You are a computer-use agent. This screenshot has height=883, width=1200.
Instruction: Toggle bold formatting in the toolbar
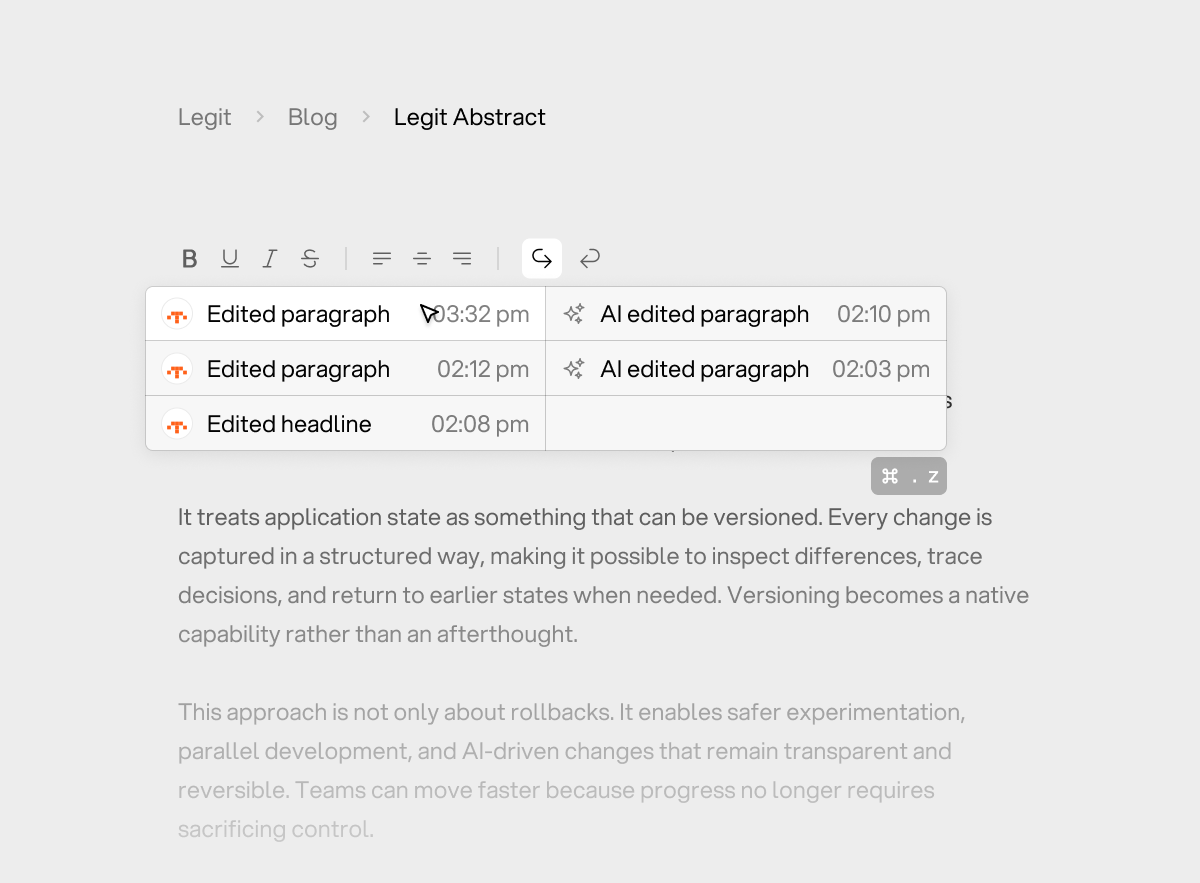pos(189,259)
